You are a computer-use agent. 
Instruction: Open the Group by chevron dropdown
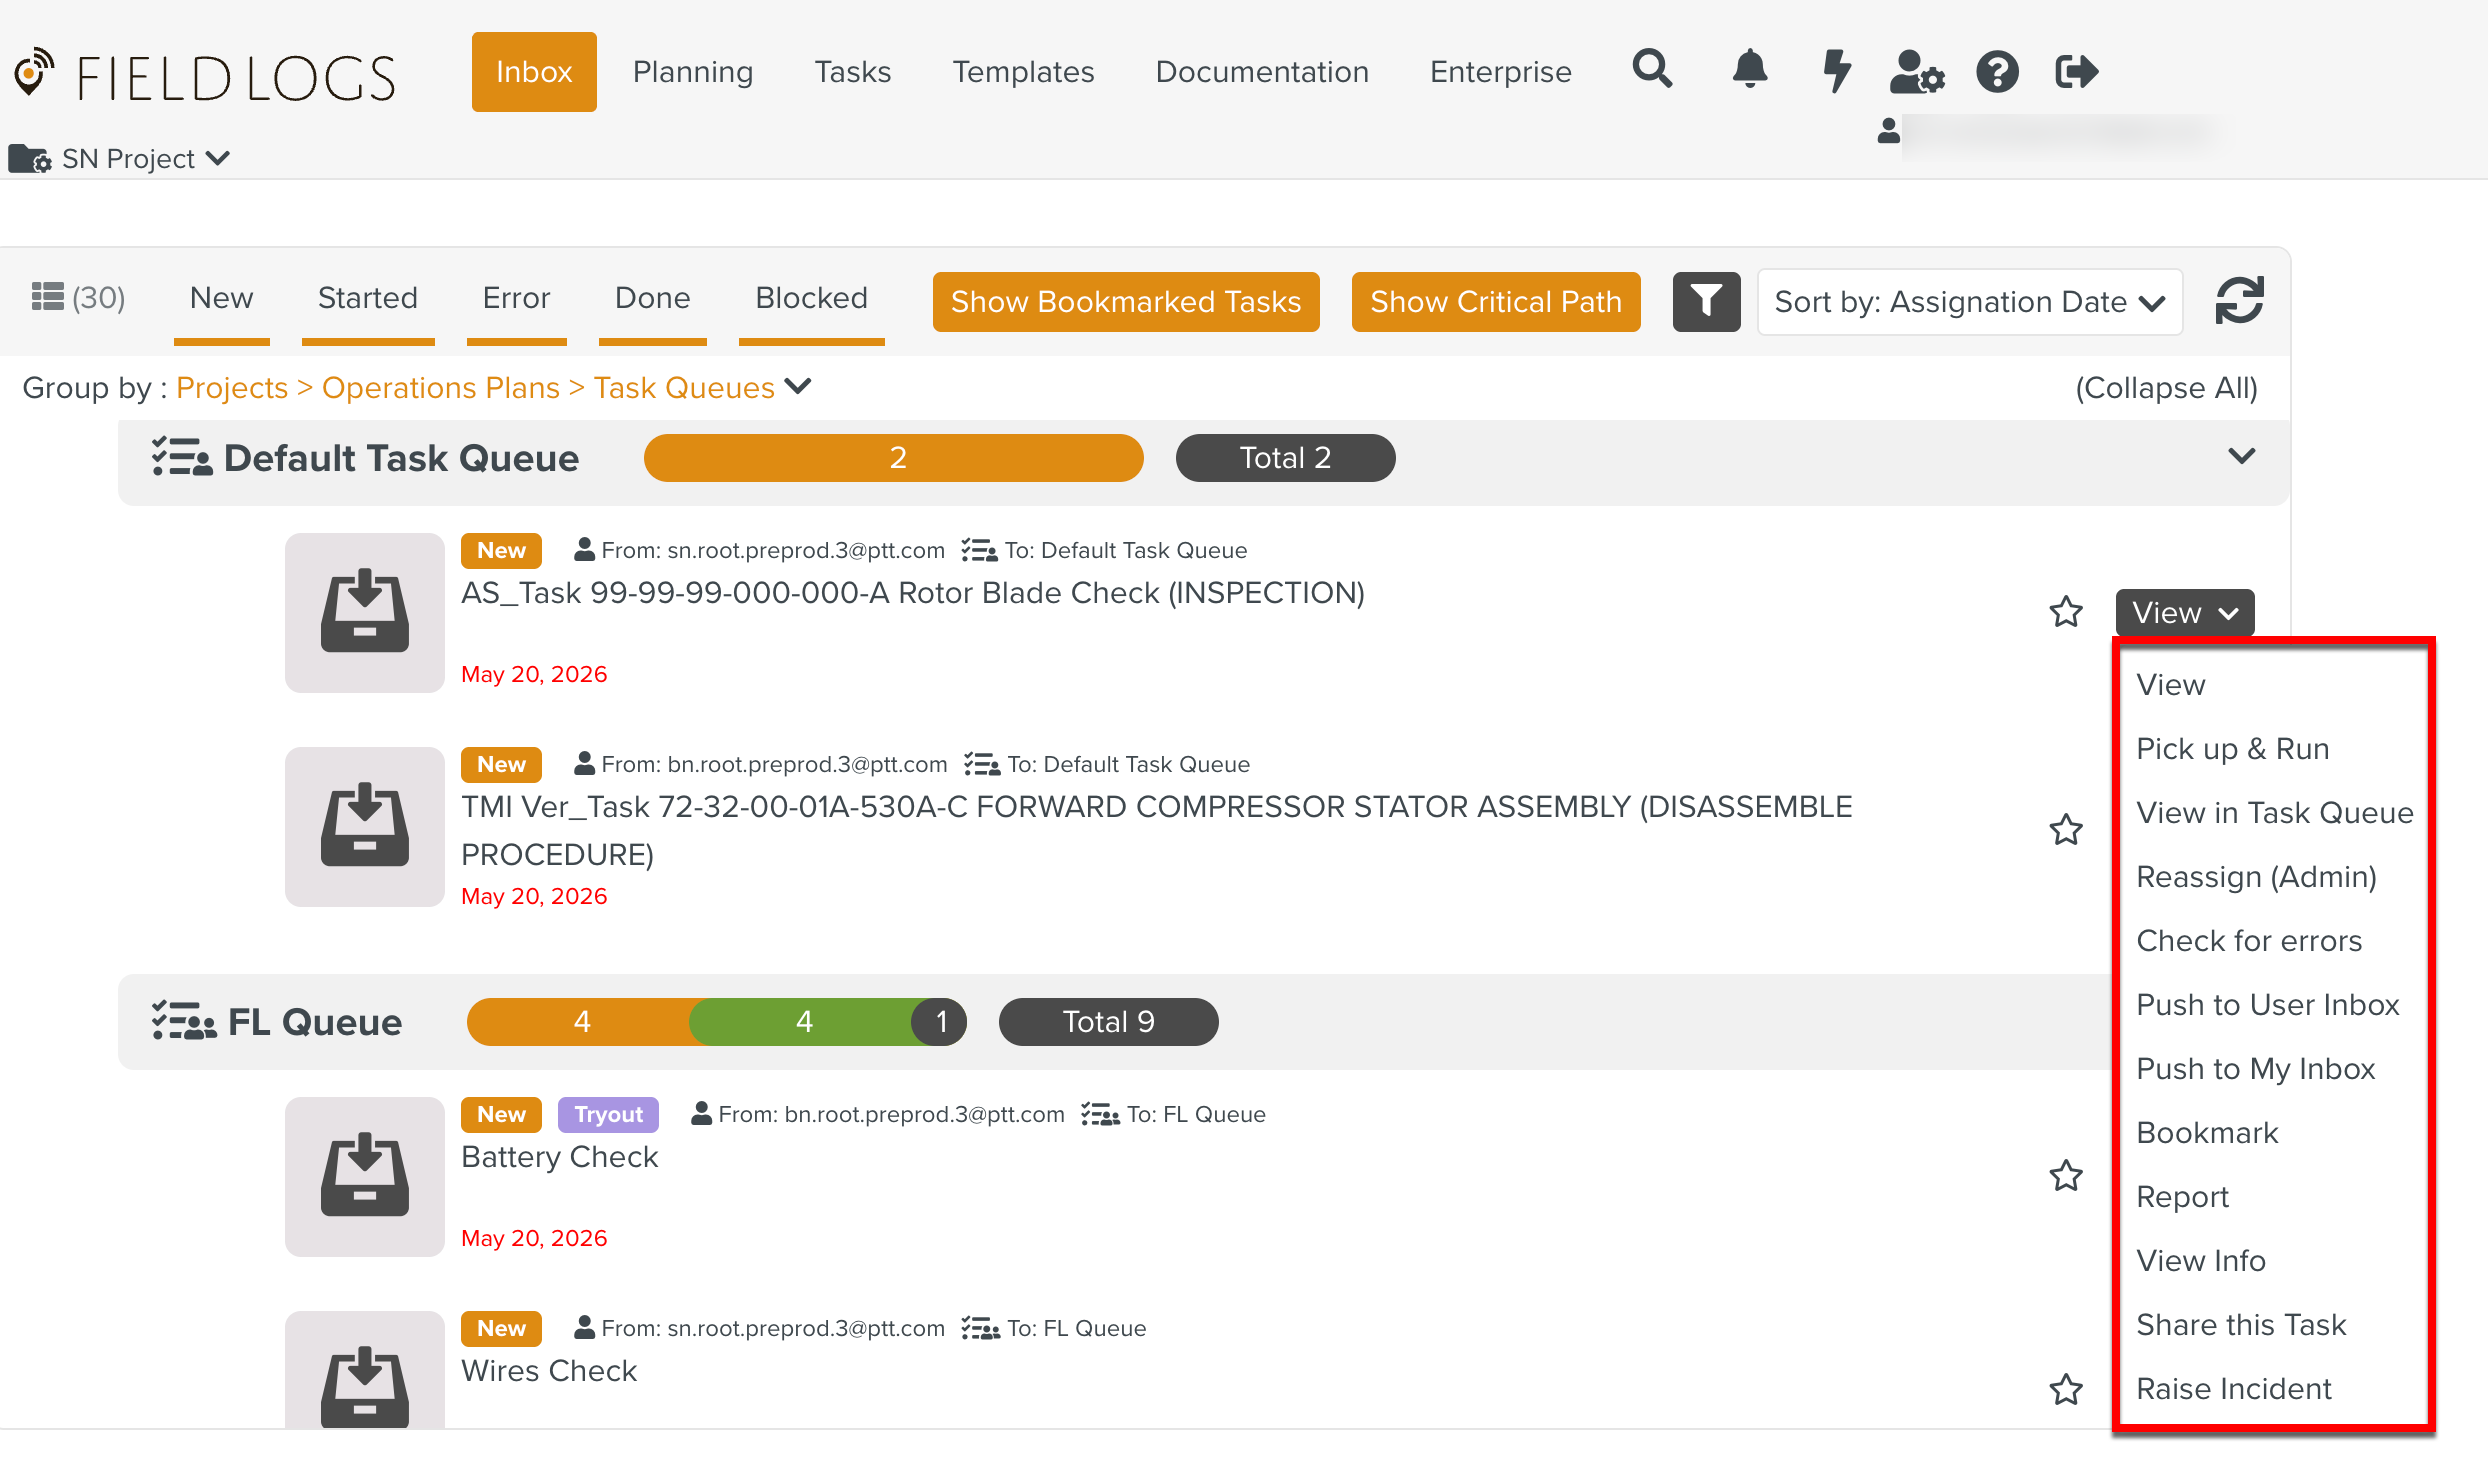tap(797, 386)
